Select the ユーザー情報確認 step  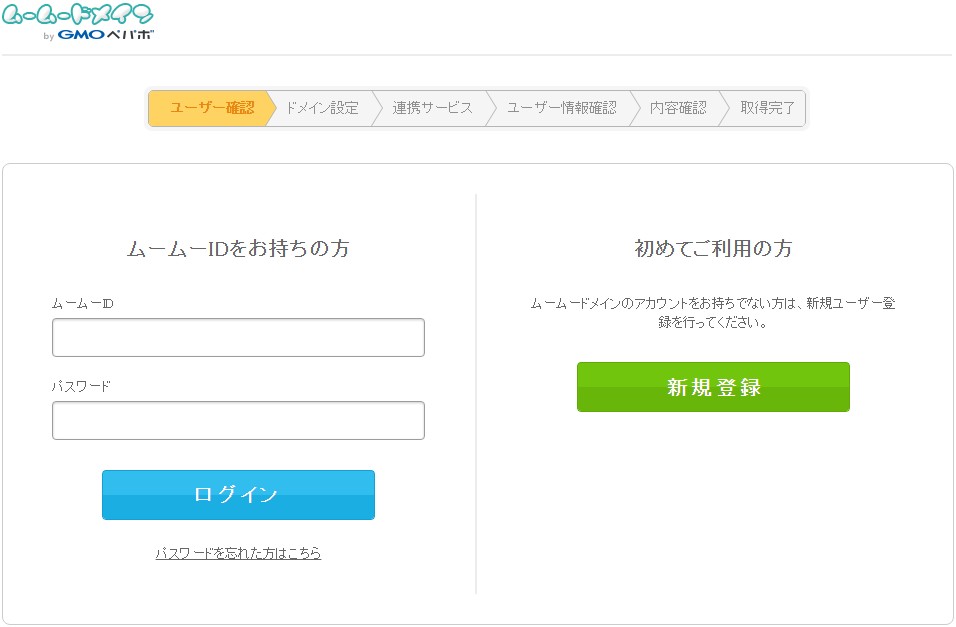[562, 107]
